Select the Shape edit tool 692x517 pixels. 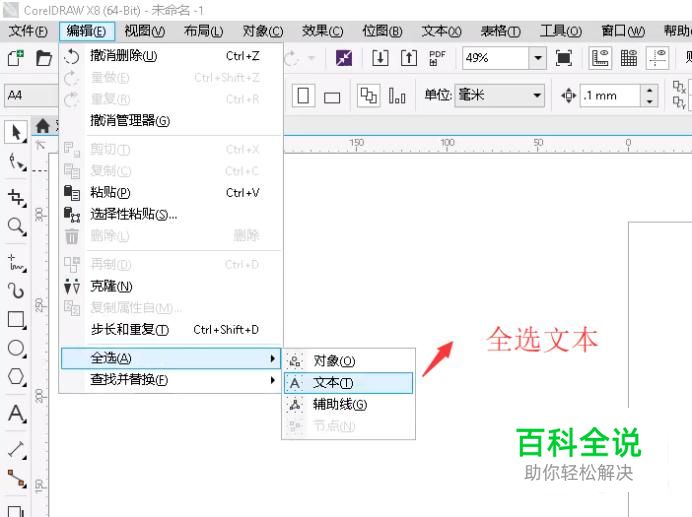point(17,162)
